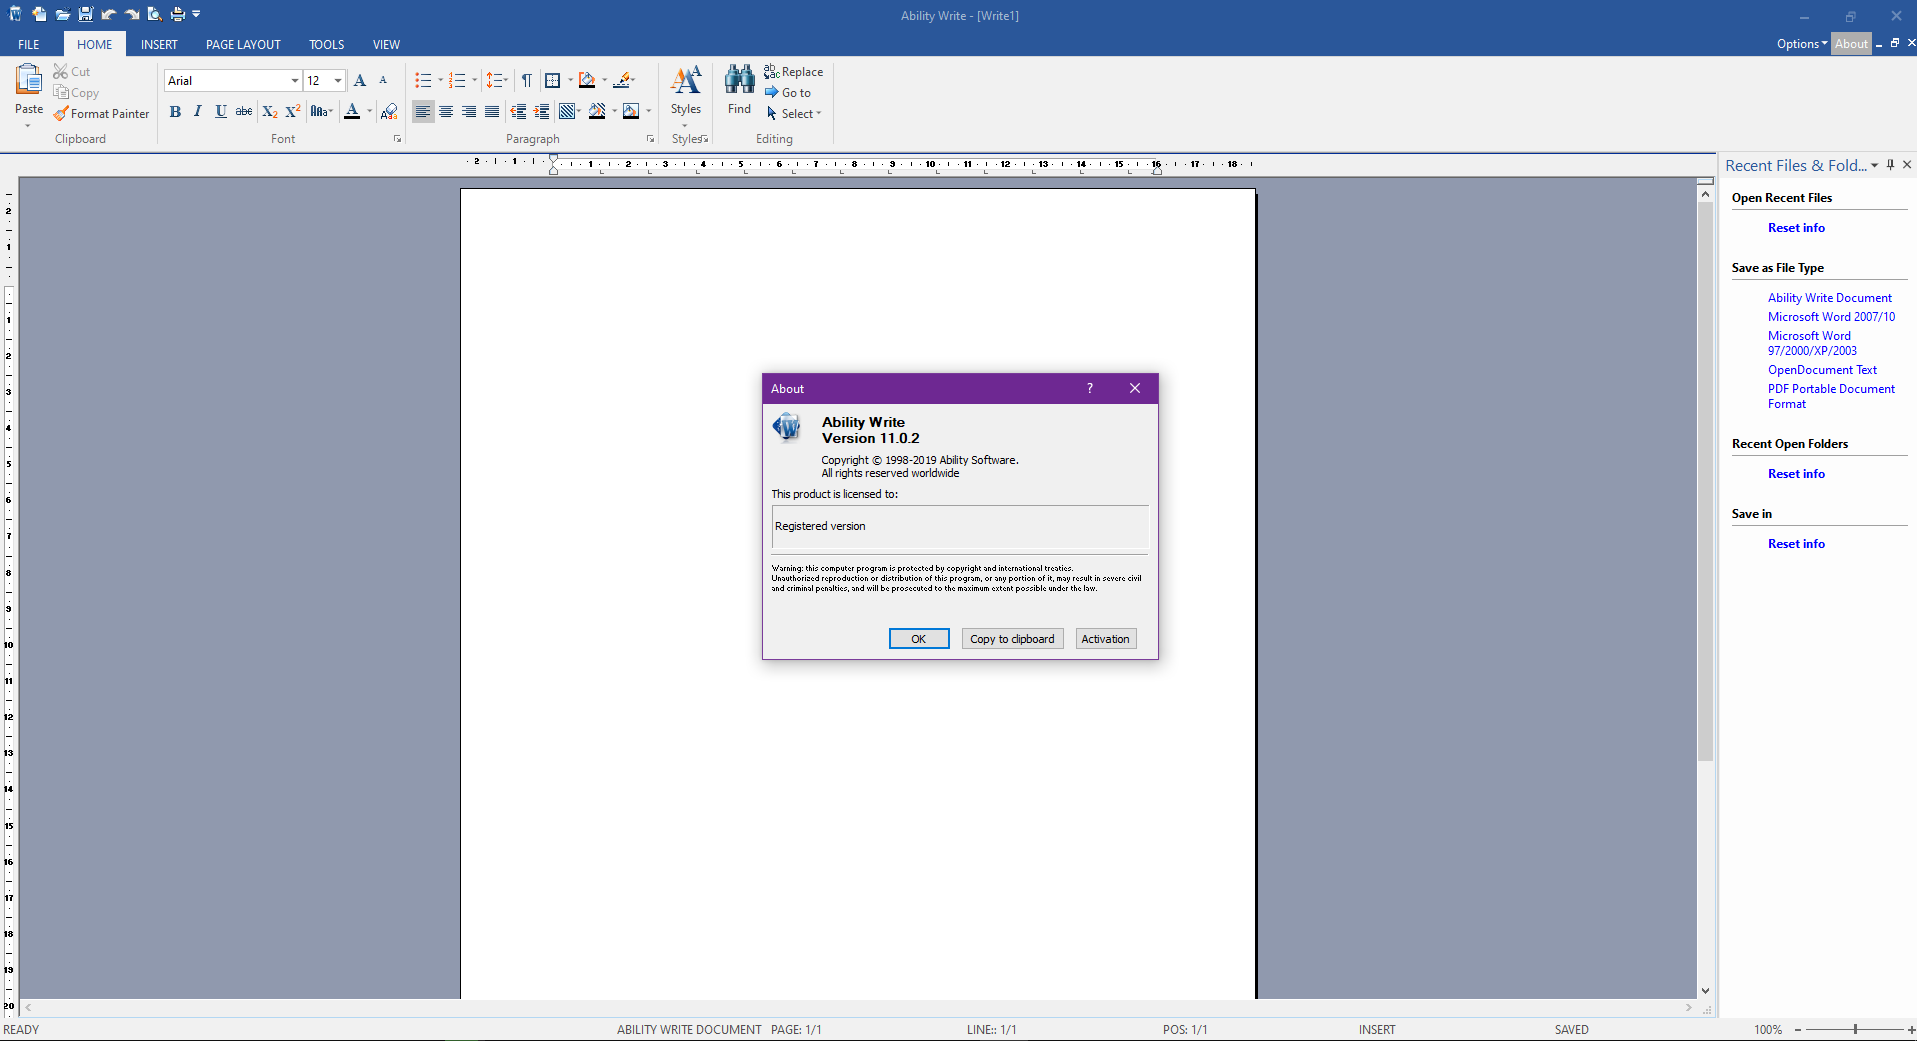Expand quick access toolbar customize arrow
The image size is (1917, 1041).
196,14
